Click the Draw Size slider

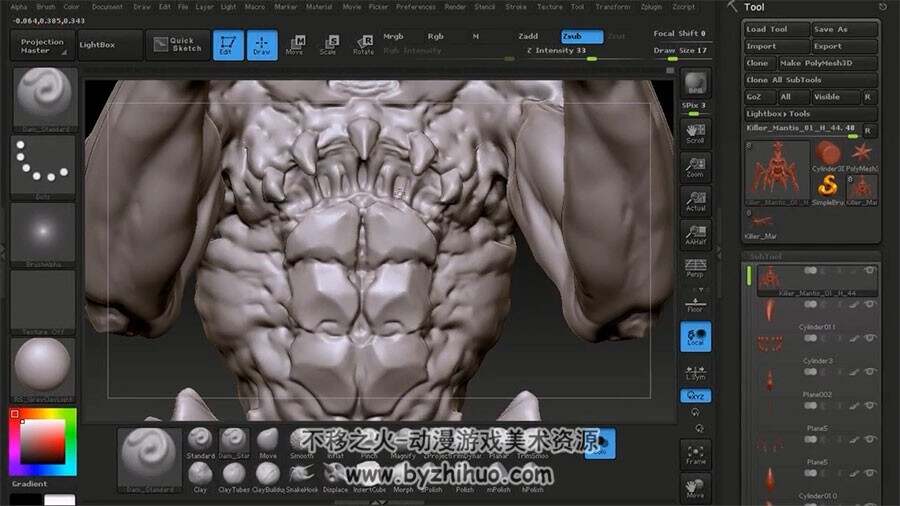pyautogui.click(x=681, y=52)
